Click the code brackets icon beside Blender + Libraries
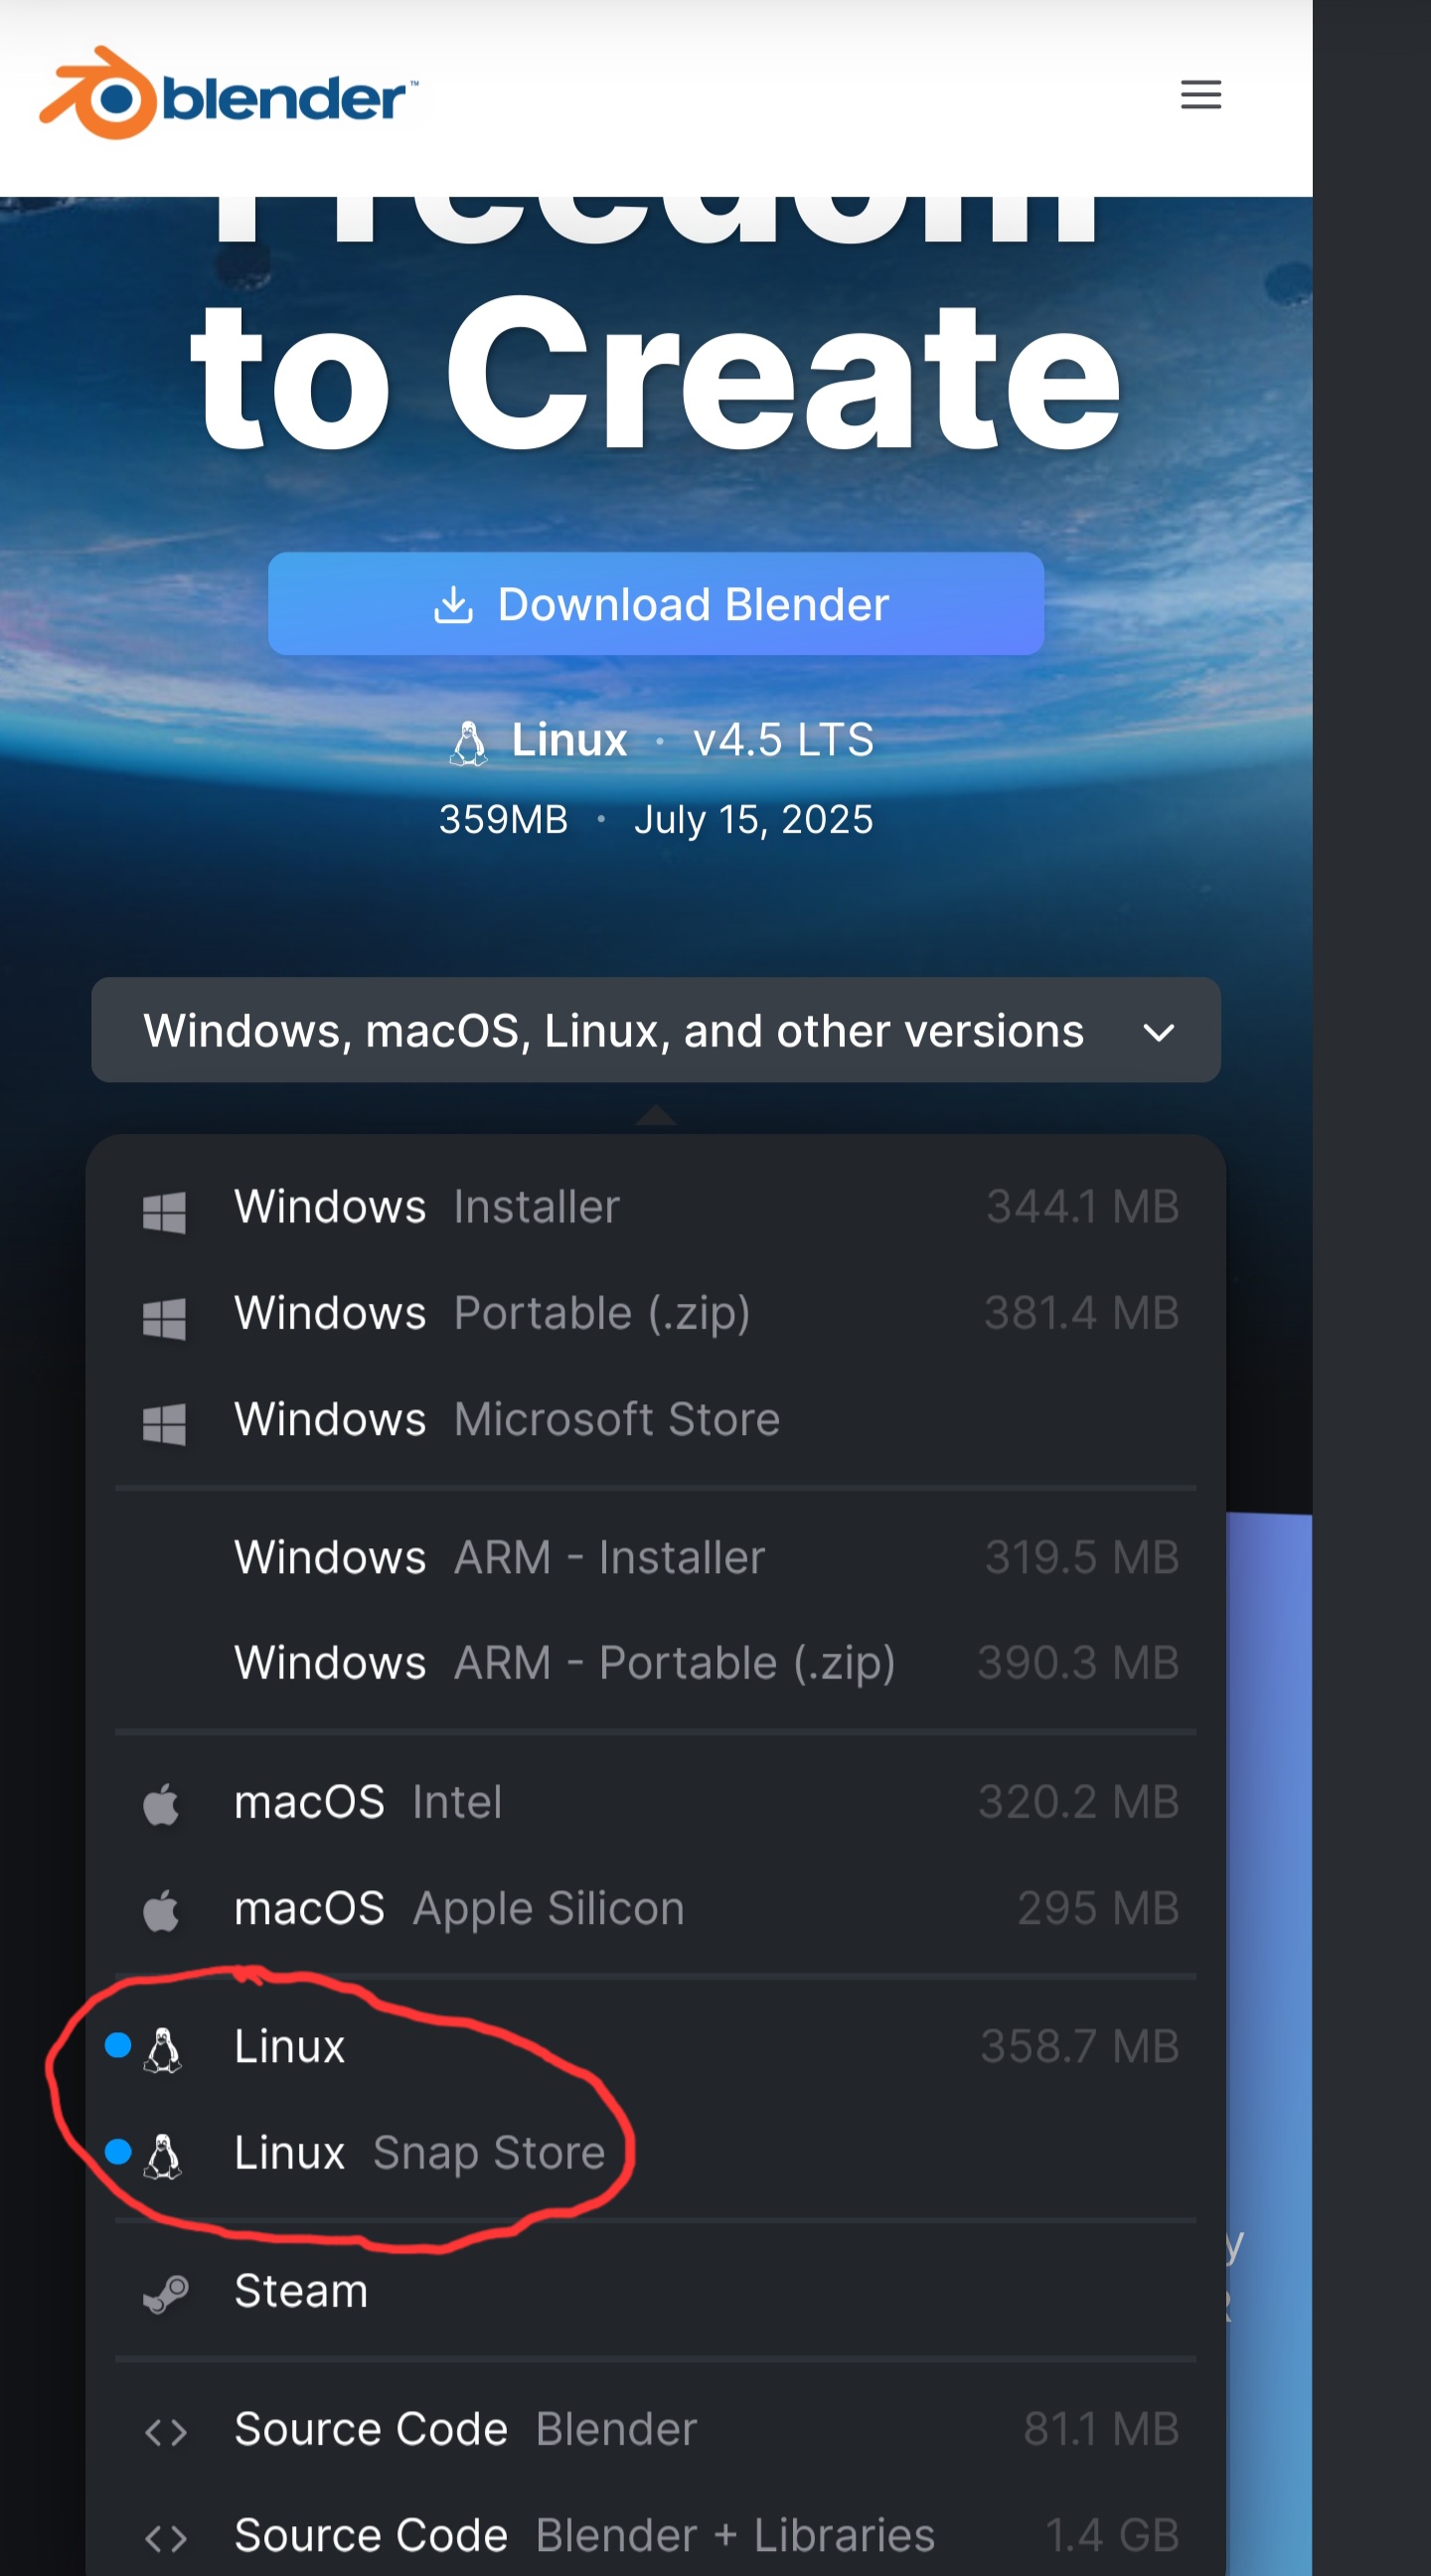This screenshot has width=1431, height=2576. [166, 2538]
